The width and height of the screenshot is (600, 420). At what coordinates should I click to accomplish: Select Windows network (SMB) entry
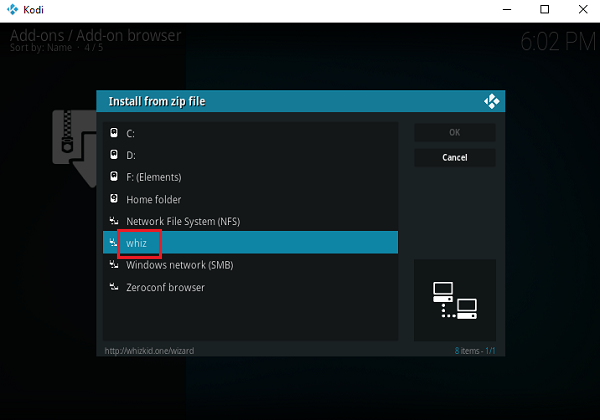pos(250,265)
